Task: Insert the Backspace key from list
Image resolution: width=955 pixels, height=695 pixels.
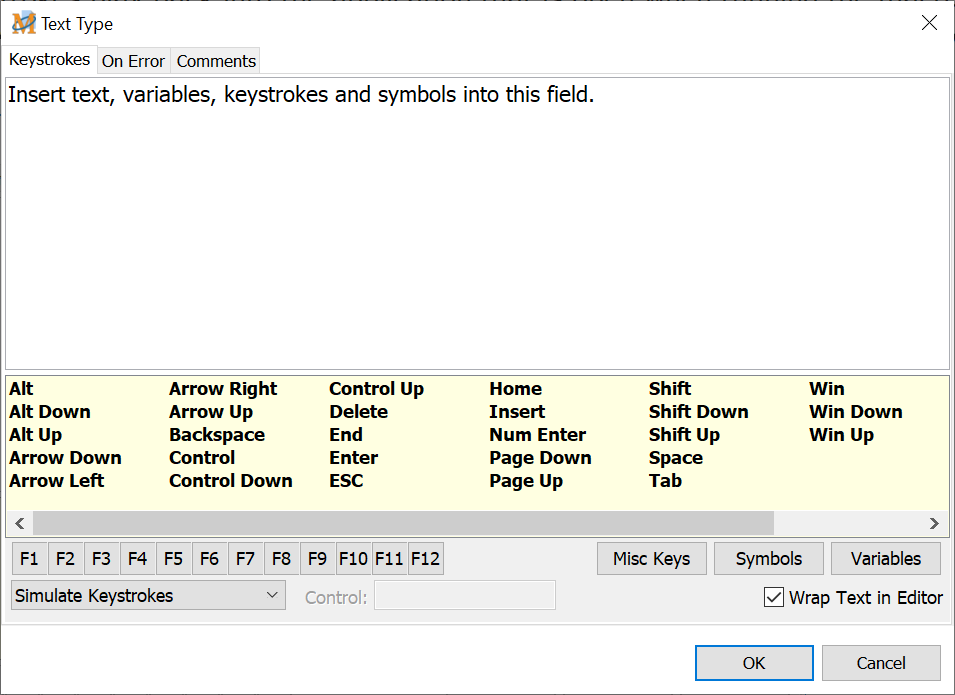Action: pos(217,435)
